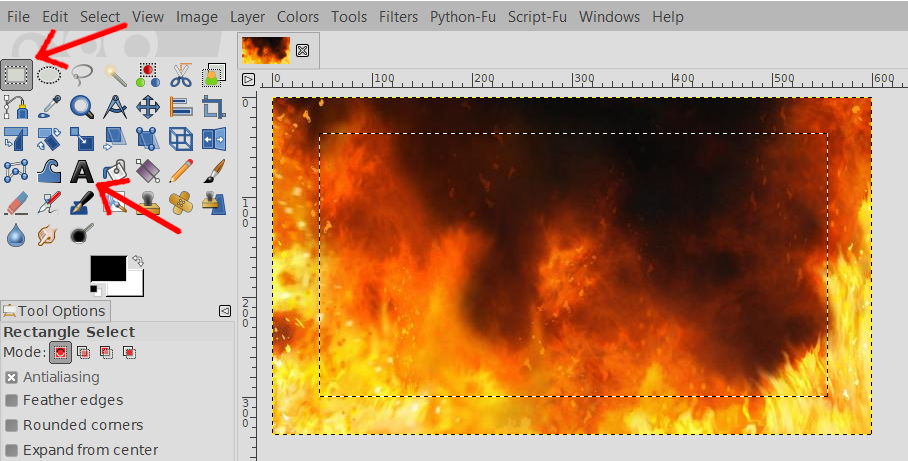Select the Ink tool
The height and width of the screenshot is (461, 908).
click(82, 203)
